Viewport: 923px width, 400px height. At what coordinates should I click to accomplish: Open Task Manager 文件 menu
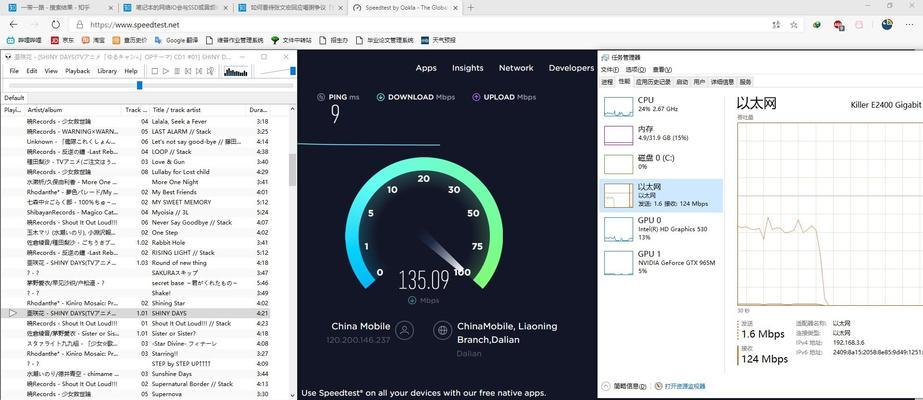point(608,69)
